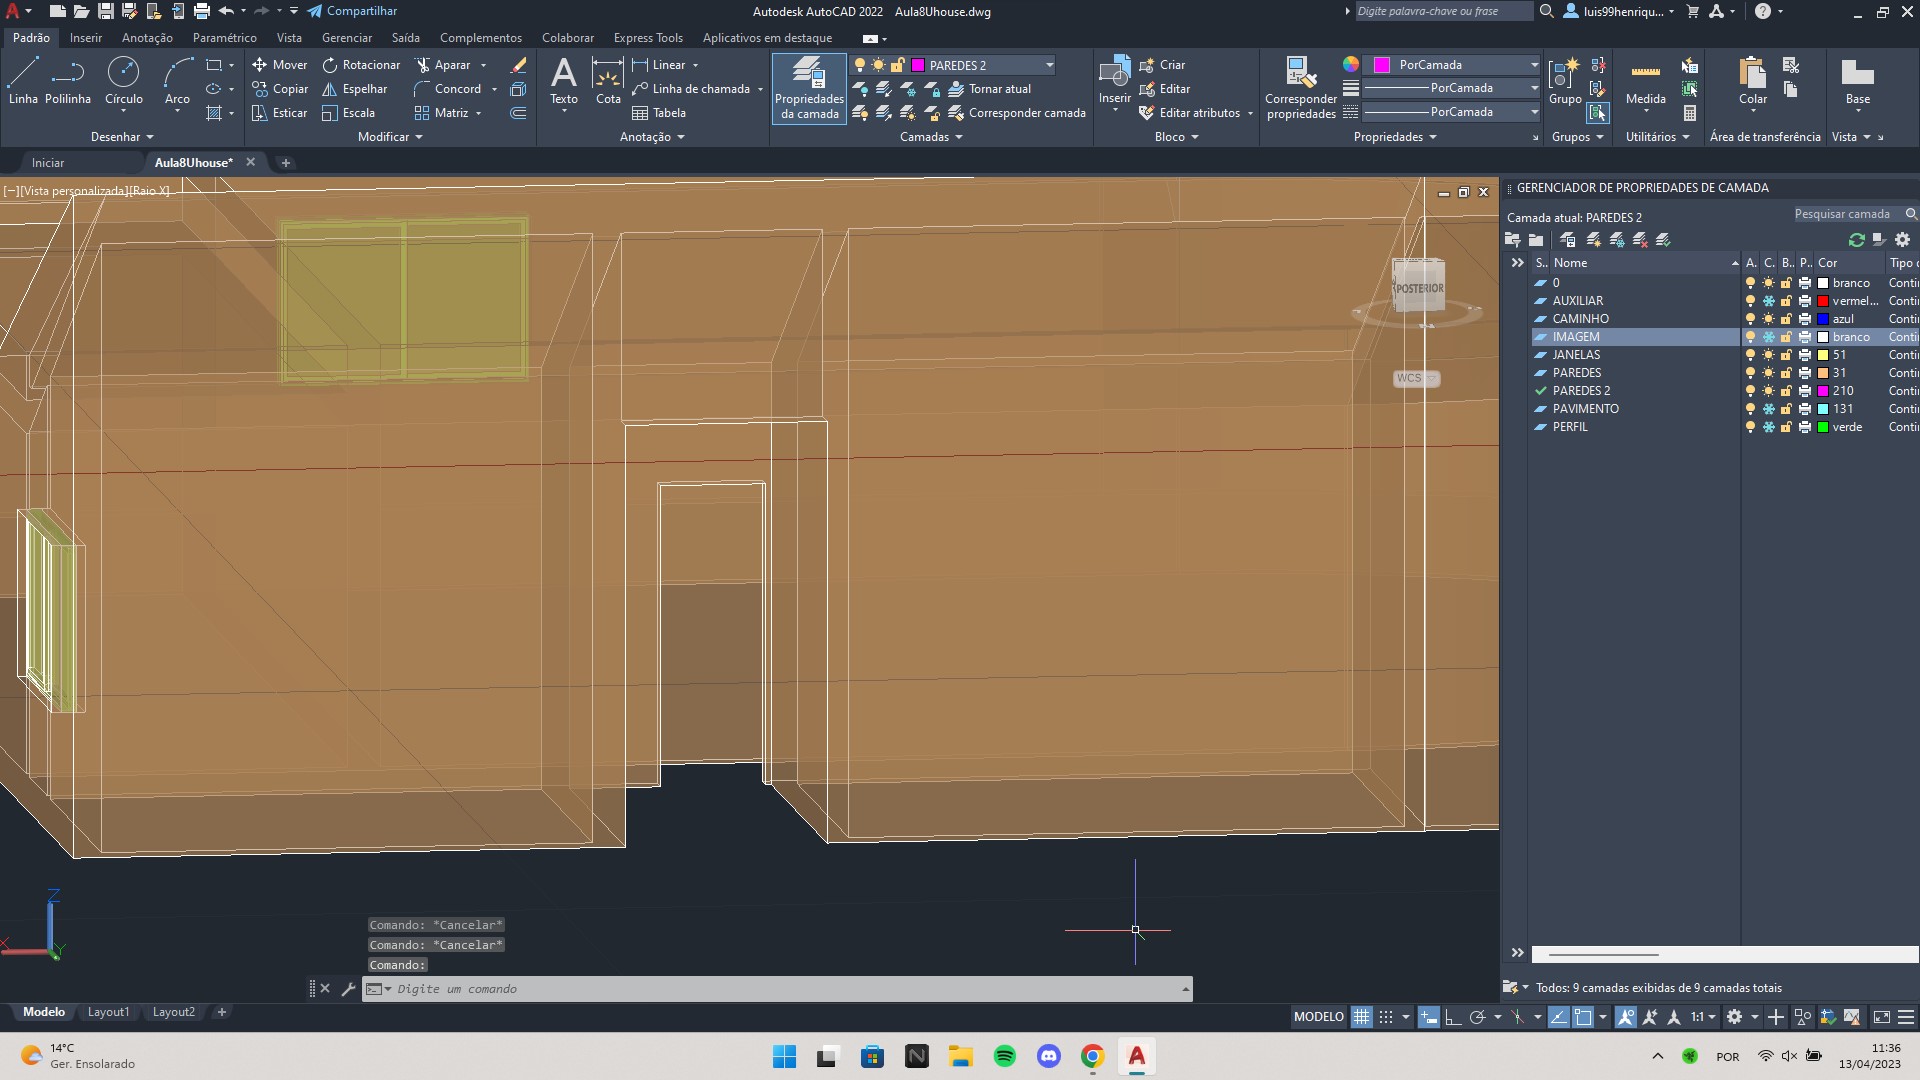Viewport: 1920px width, 1080px height.
Task: Select the Círculo tool
Action: [123, 80]
